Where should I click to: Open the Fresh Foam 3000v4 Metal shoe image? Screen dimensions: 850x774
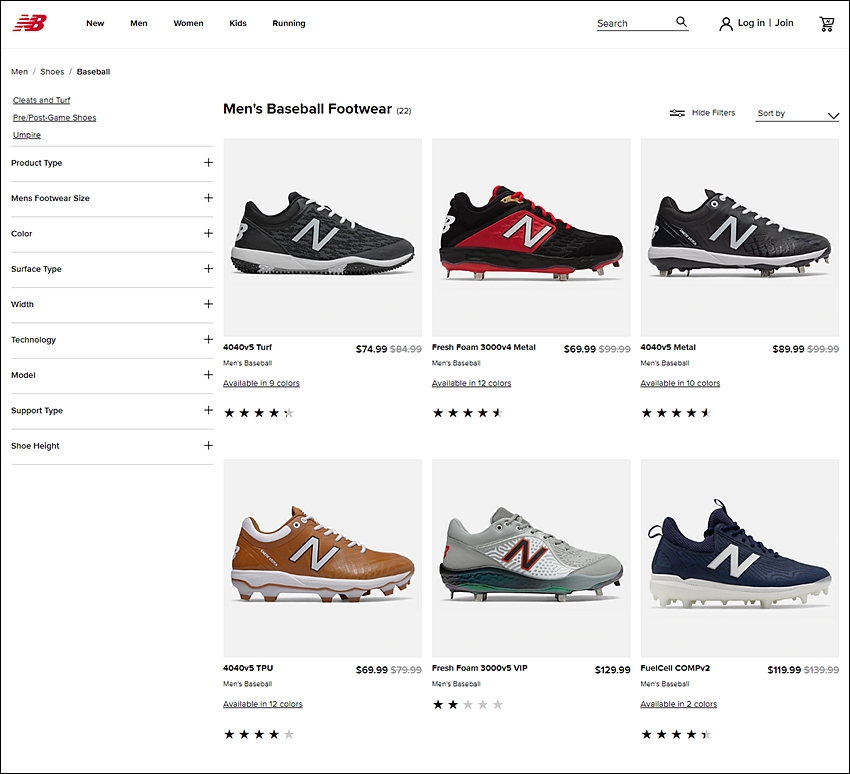pyautogui.click(x=531, y=237)
